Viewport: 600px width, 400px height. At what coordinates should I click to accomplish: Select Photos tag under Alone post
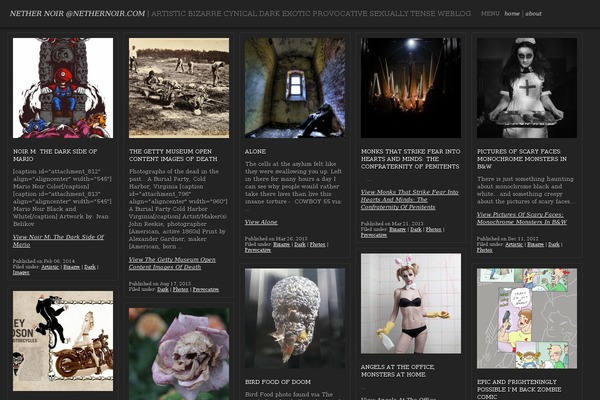click(x=318, y=245)
